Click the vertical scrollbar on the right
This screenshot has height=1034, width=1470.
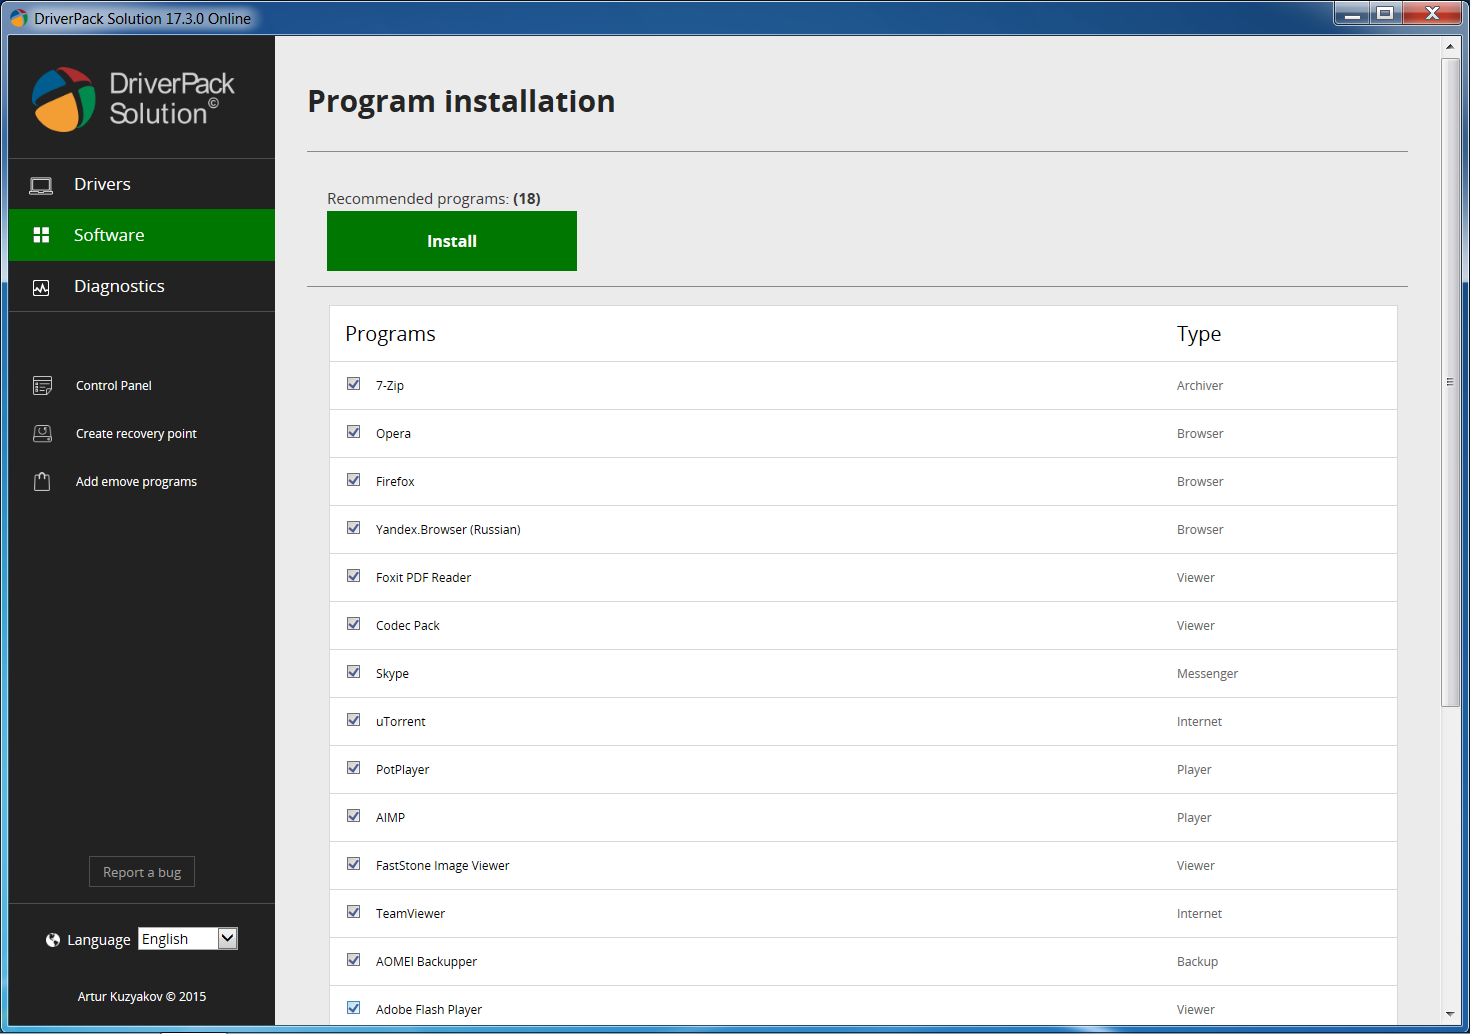click(x=1451, y=380)
